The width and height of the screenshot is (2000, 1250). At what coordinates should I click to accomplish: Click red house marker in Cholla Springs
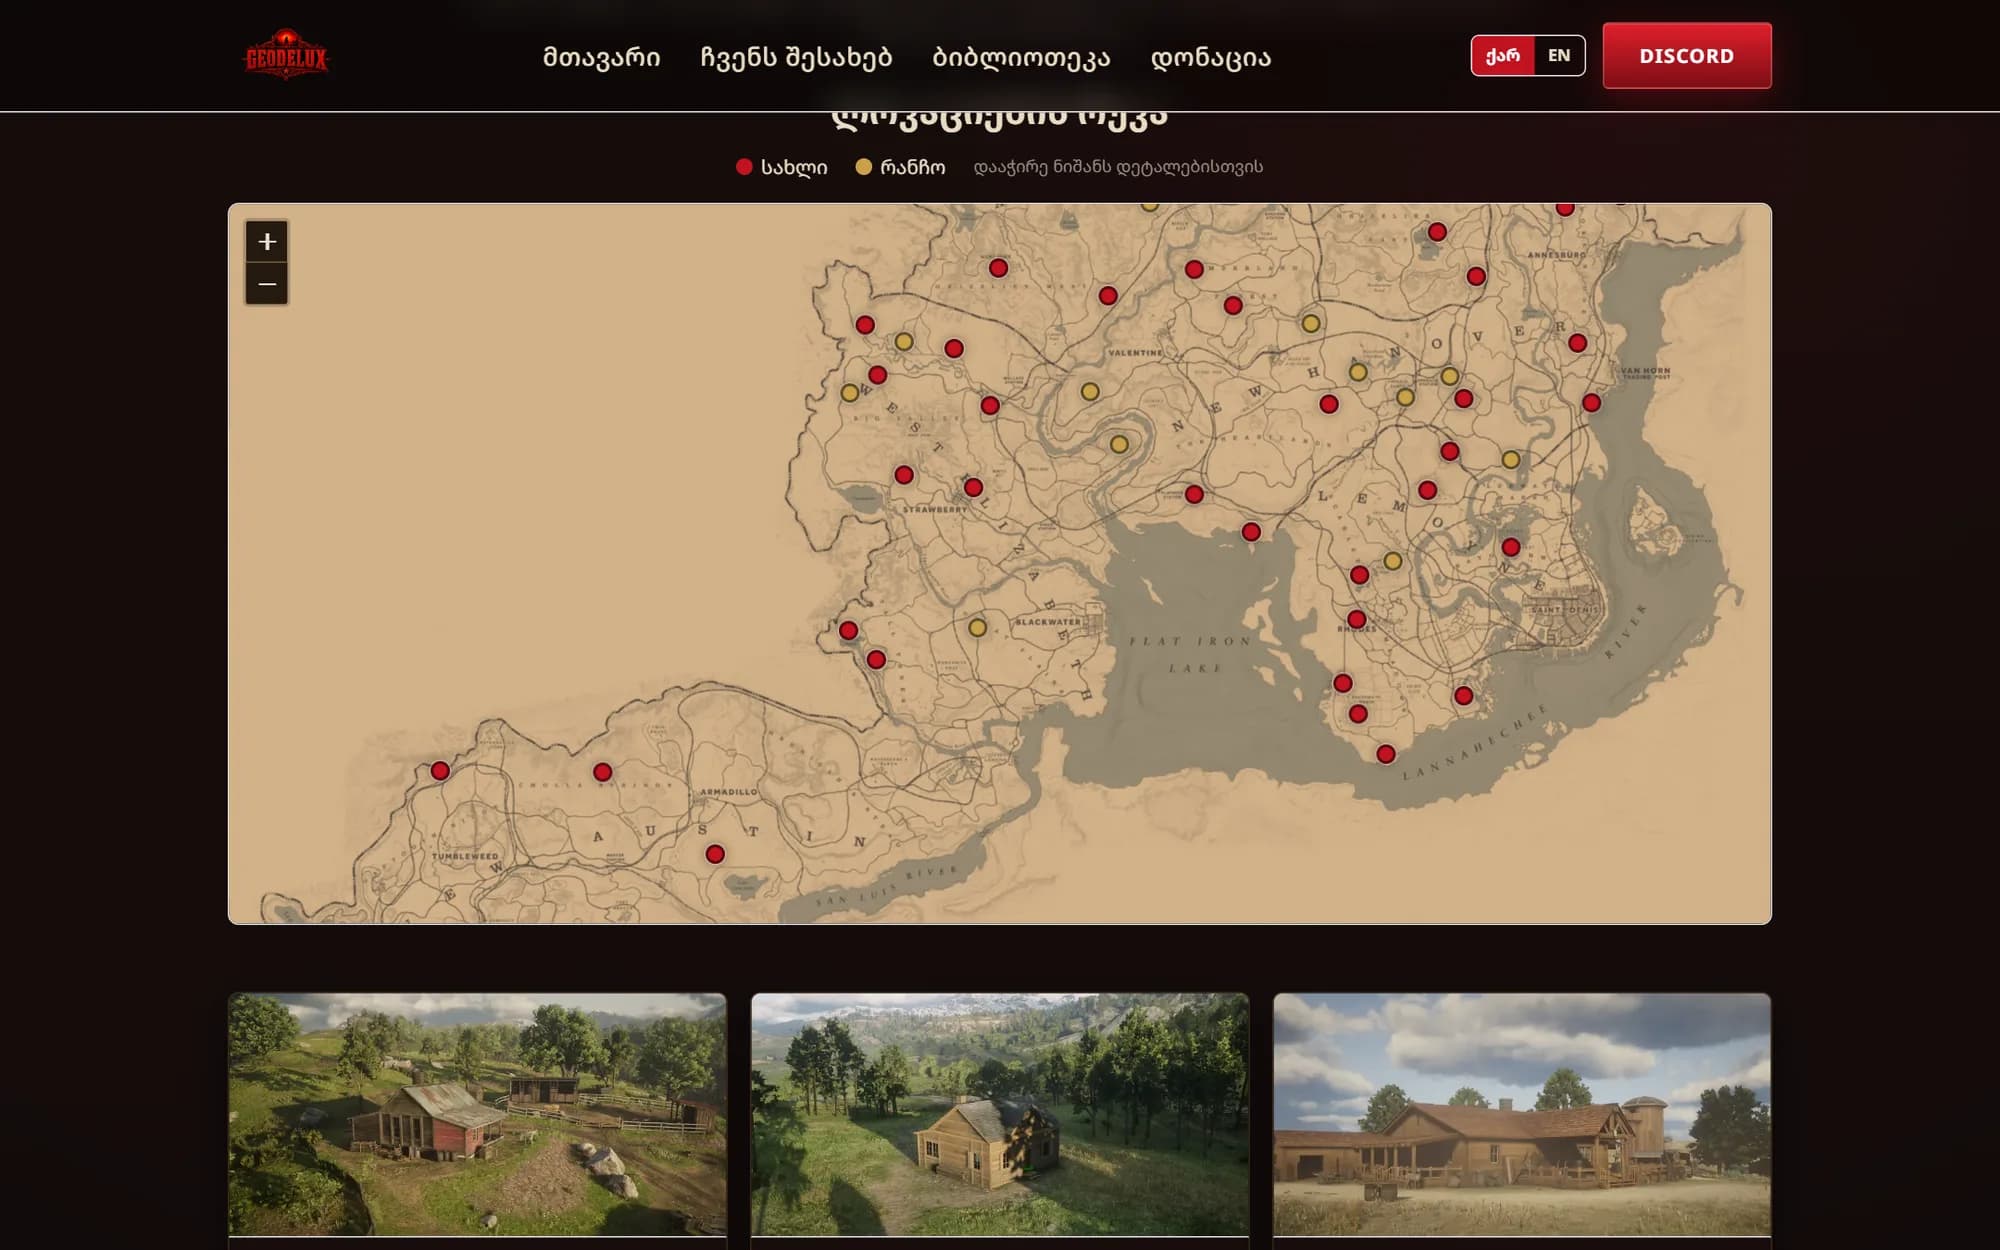602,772
